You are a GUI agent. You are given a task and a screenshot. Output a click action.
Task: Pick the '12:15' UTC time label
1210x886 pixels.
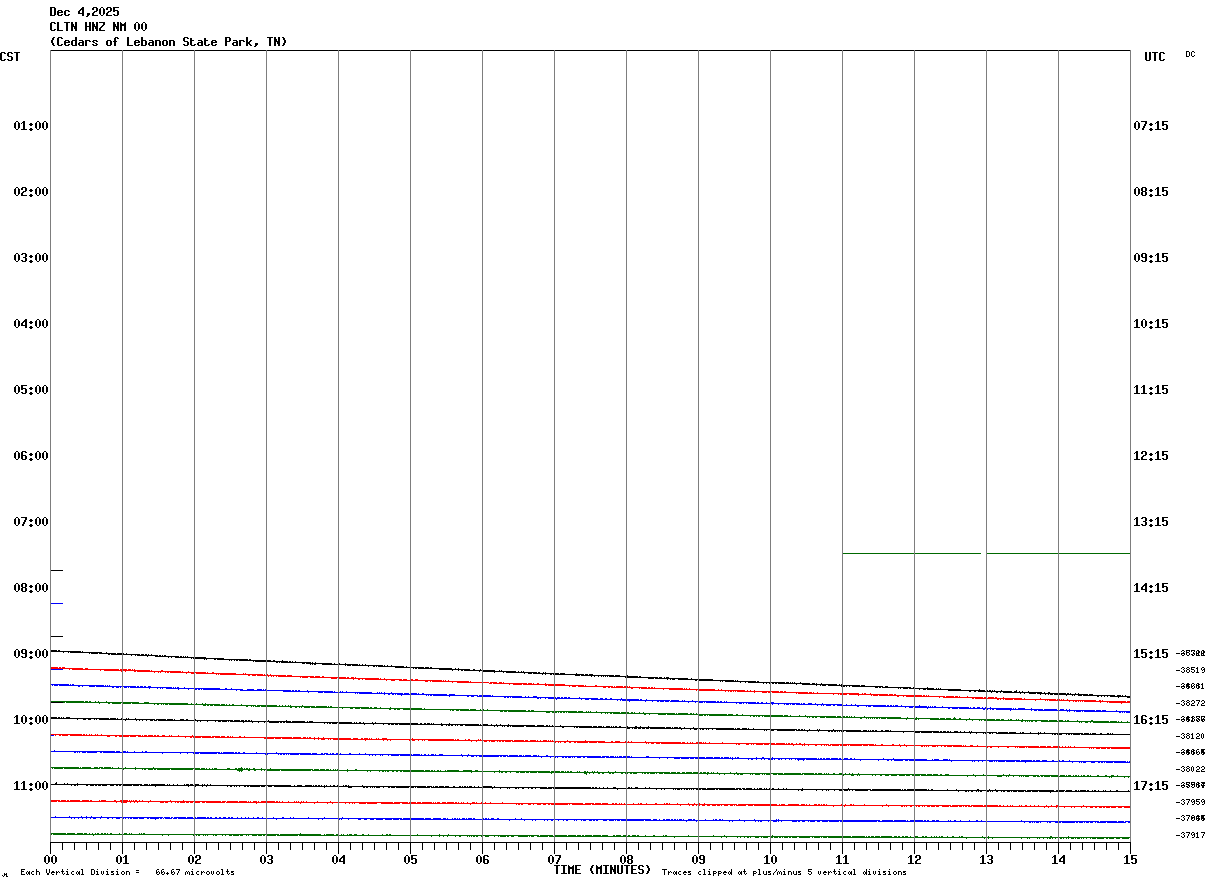click(x=1151, y=456)
